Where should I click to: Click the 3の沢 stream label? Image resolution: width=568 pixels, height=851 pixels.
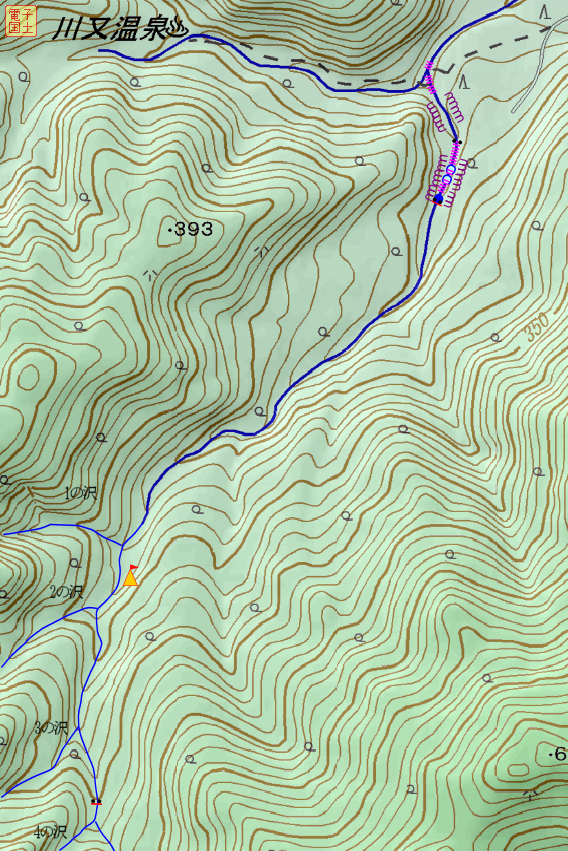tap(52, 728)
